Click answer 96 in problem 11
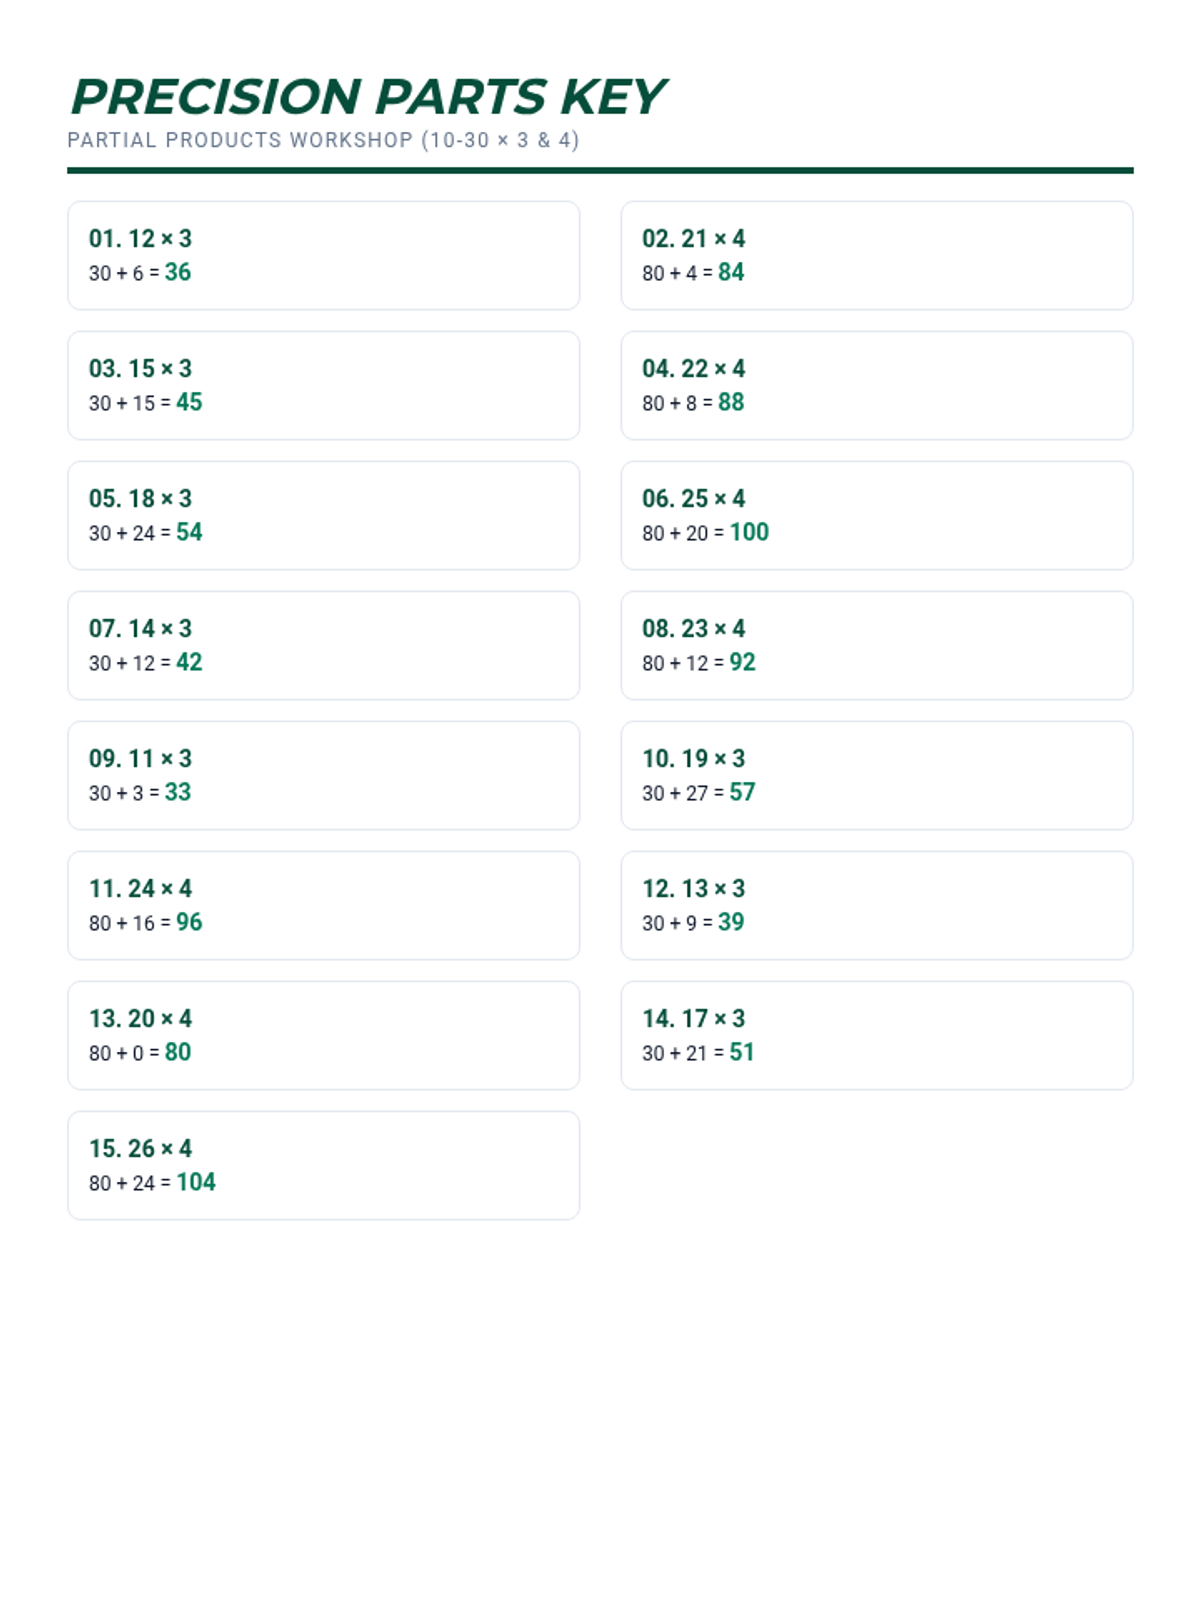This screenshot has width=1200, height=1600. [x=189, y=922]
